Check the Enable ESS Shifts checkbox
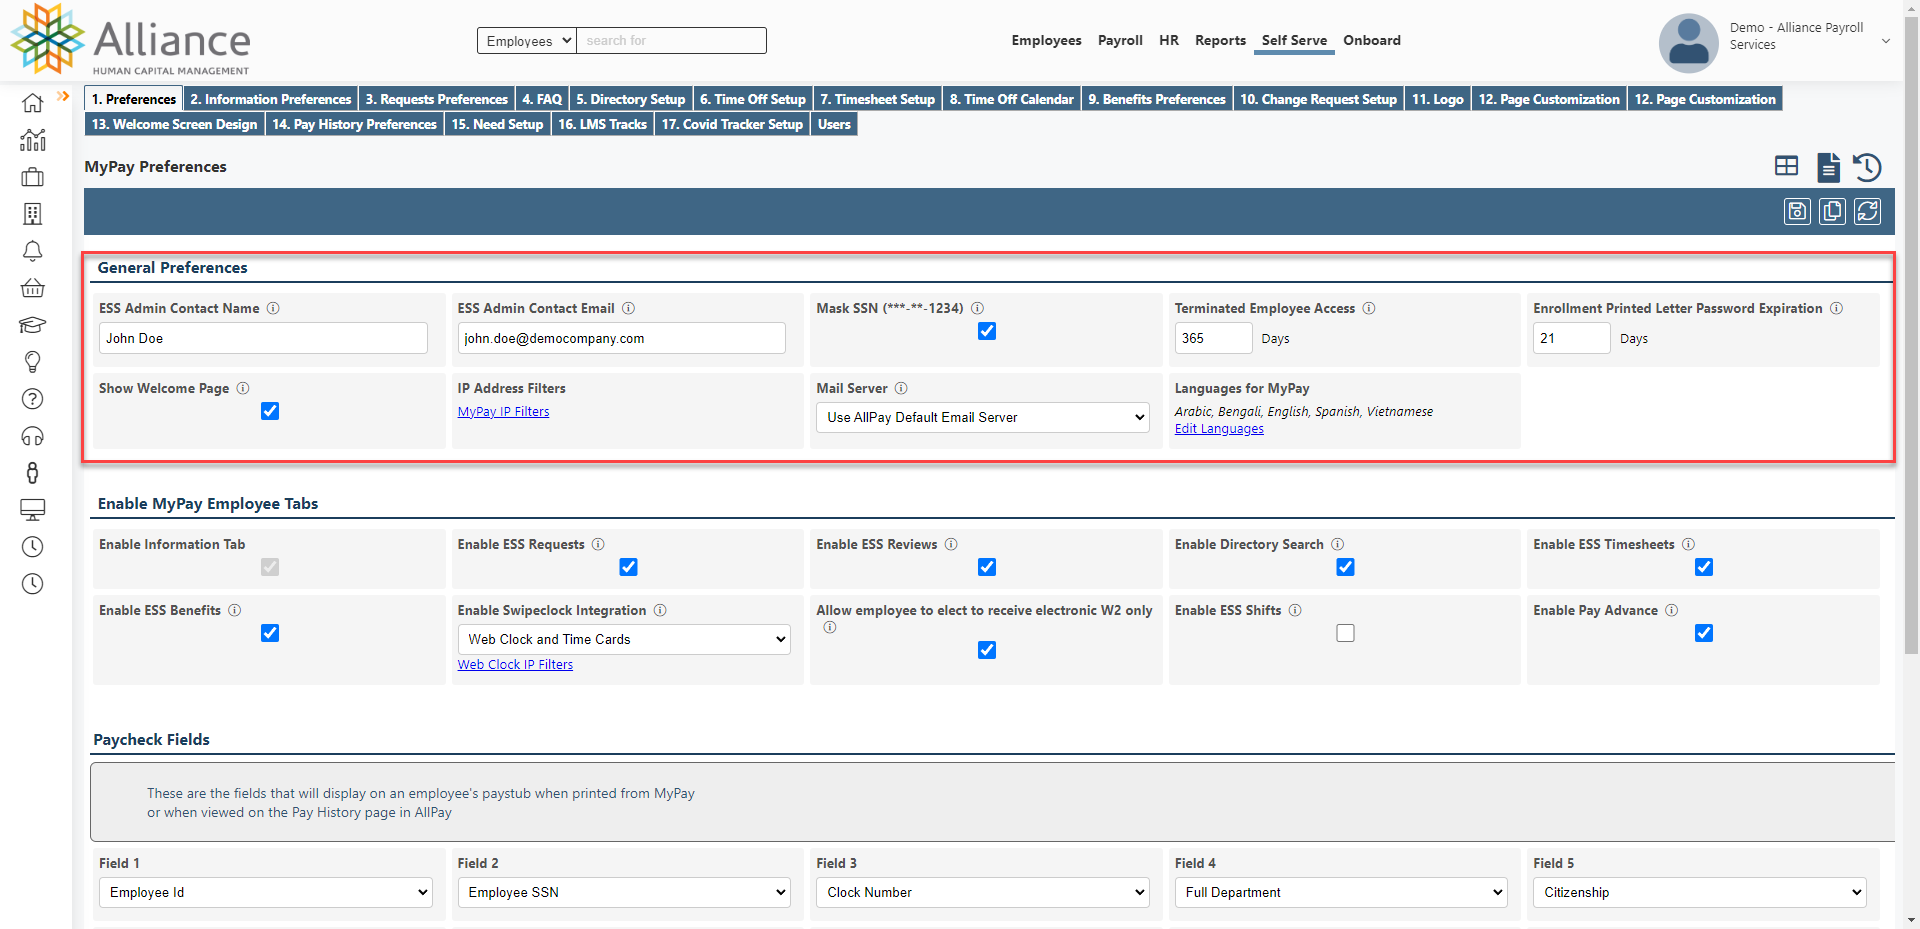Viewport: 1920px width, 929px height. (x=1346, y=633)
